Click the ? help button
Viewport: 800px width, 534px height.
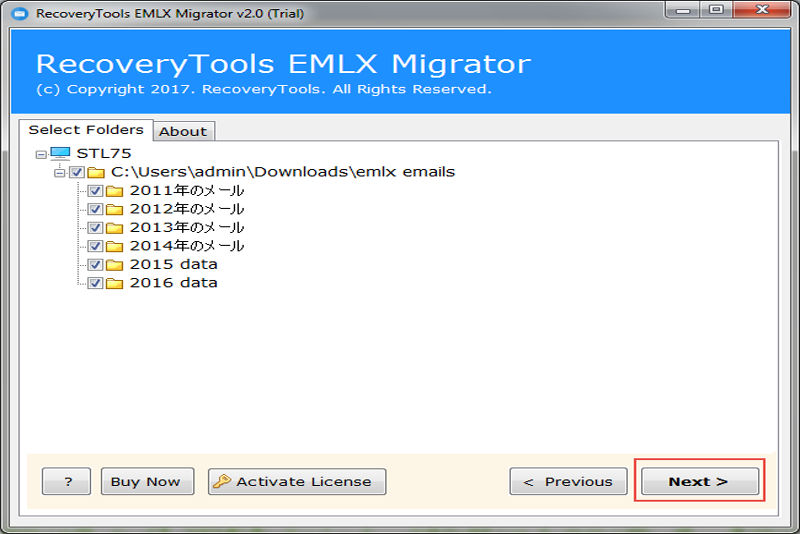click(66, 481)
